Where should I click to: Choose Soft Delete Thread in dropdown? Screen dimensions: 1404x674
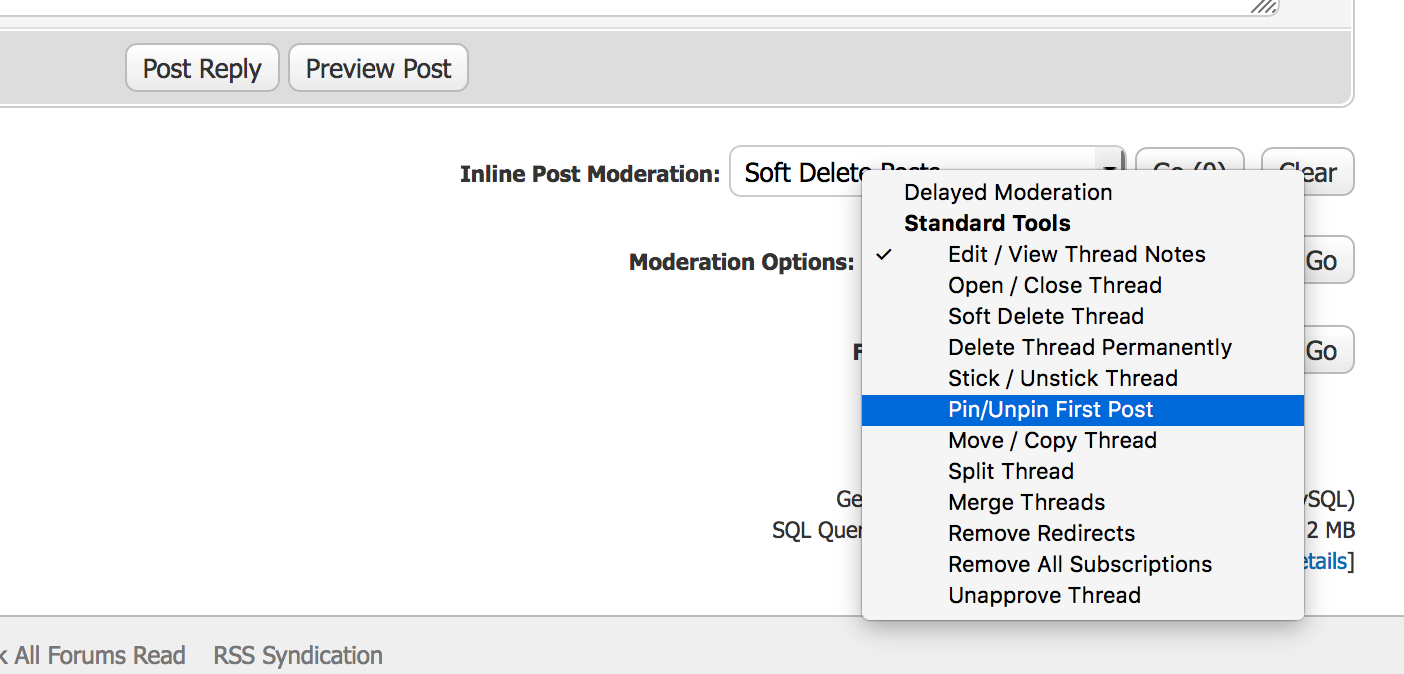[x=1045, y=316]
